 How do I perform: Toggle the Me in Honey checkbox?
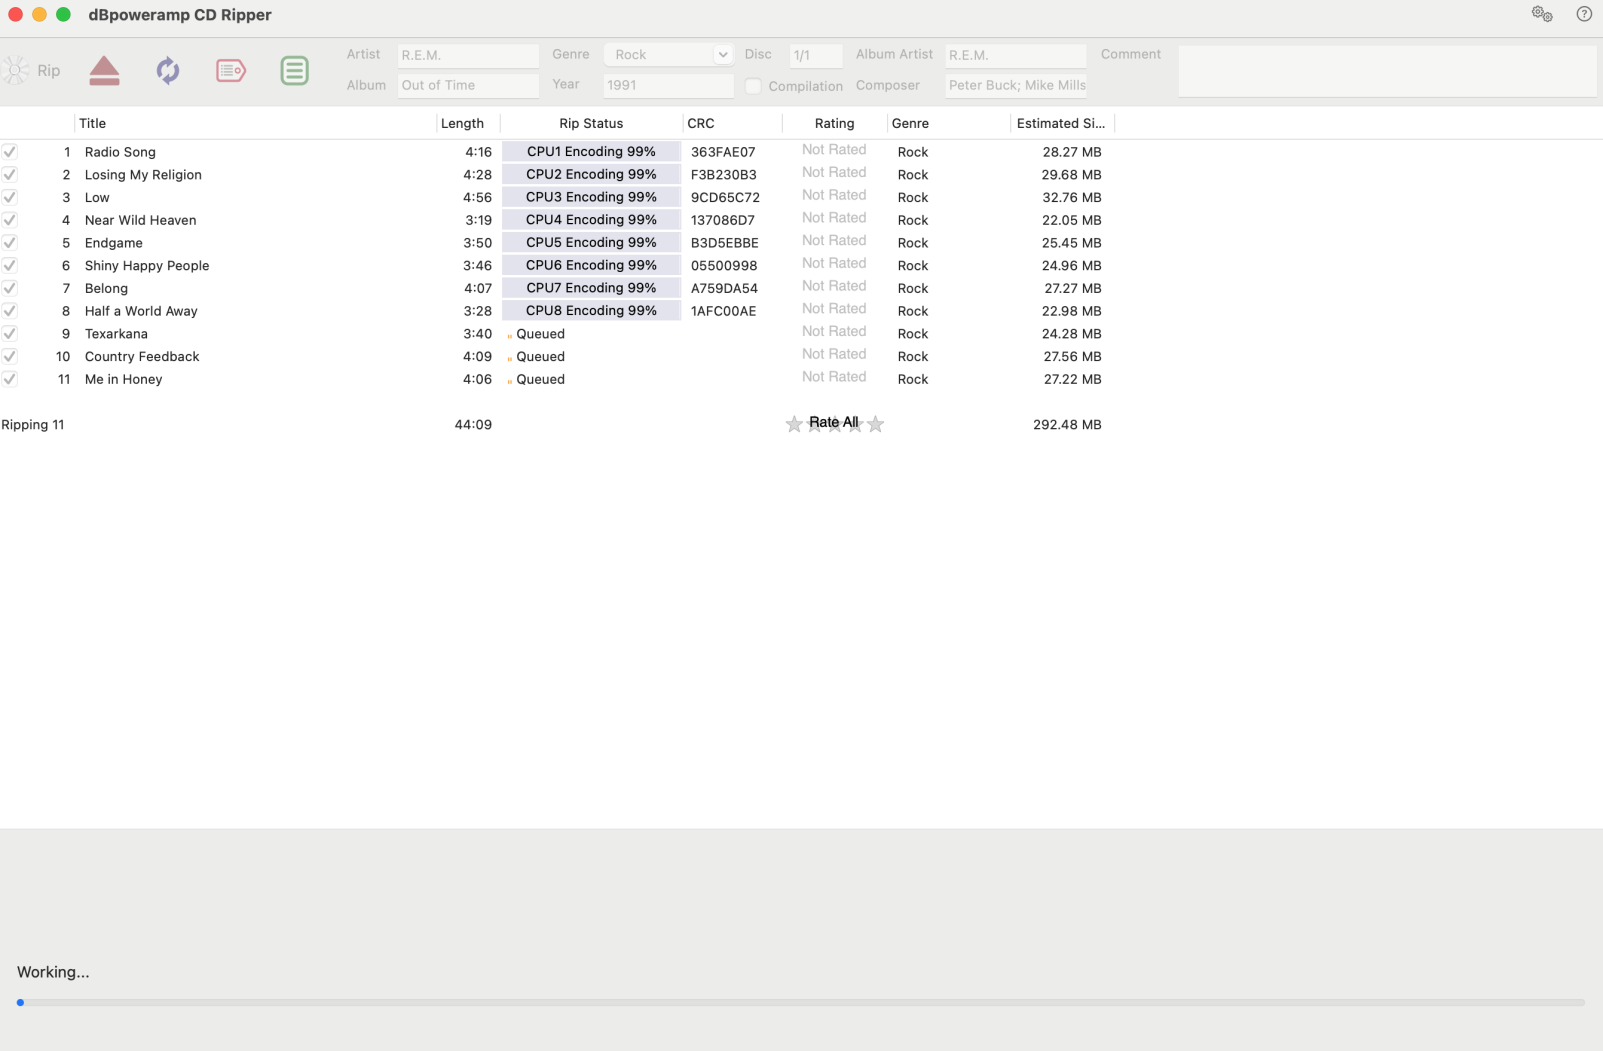(10, 379)
